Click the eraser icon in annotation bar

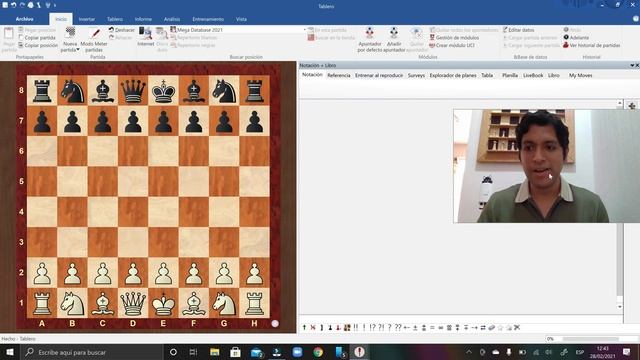click(x=492, y=327)
